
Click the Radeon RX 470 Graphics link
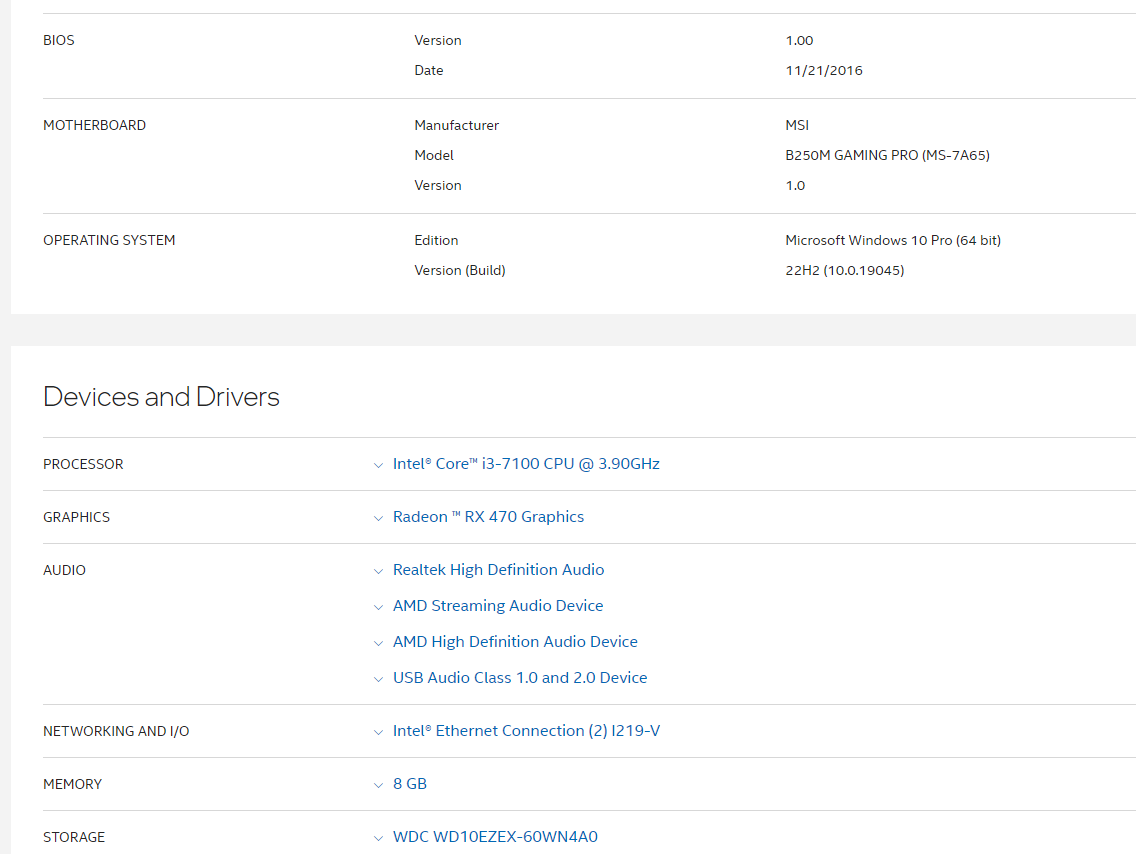point(488,517)
